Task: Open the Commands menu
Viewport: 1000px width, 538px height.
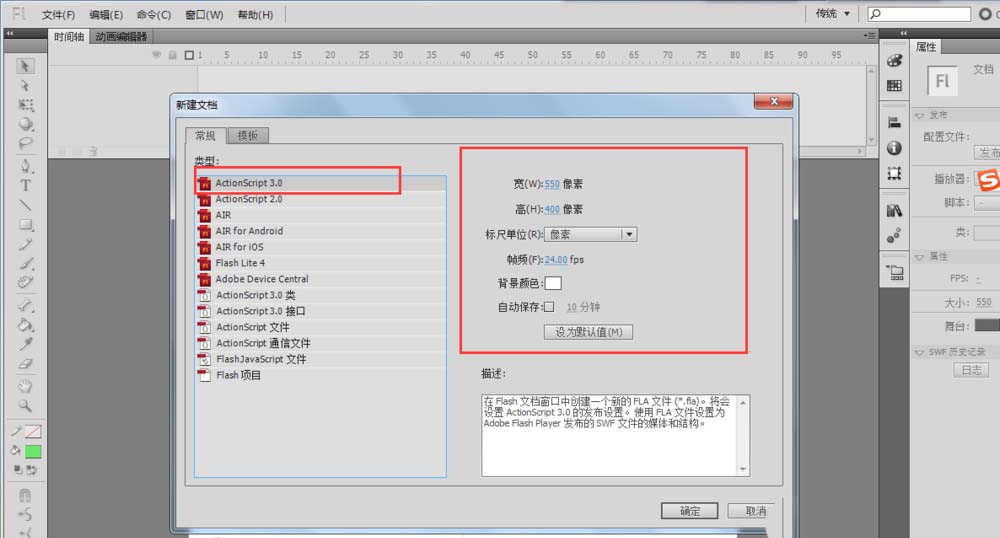Action: point(154,15)
